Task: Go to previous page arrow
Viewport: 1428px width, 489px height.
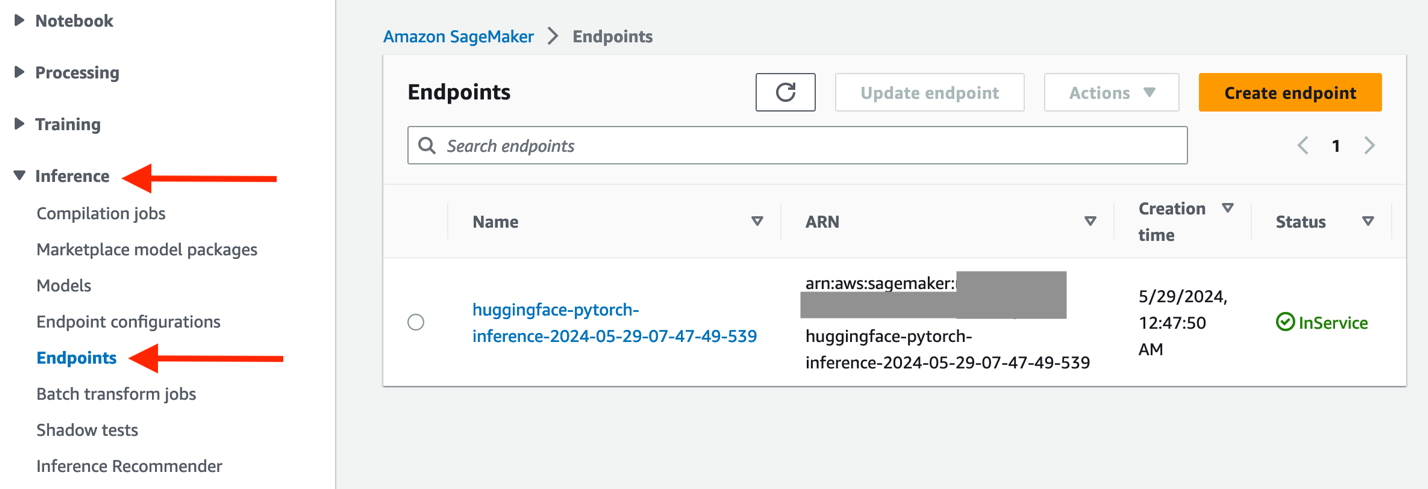Action: pyautogui.click(x=1303, y=146)
